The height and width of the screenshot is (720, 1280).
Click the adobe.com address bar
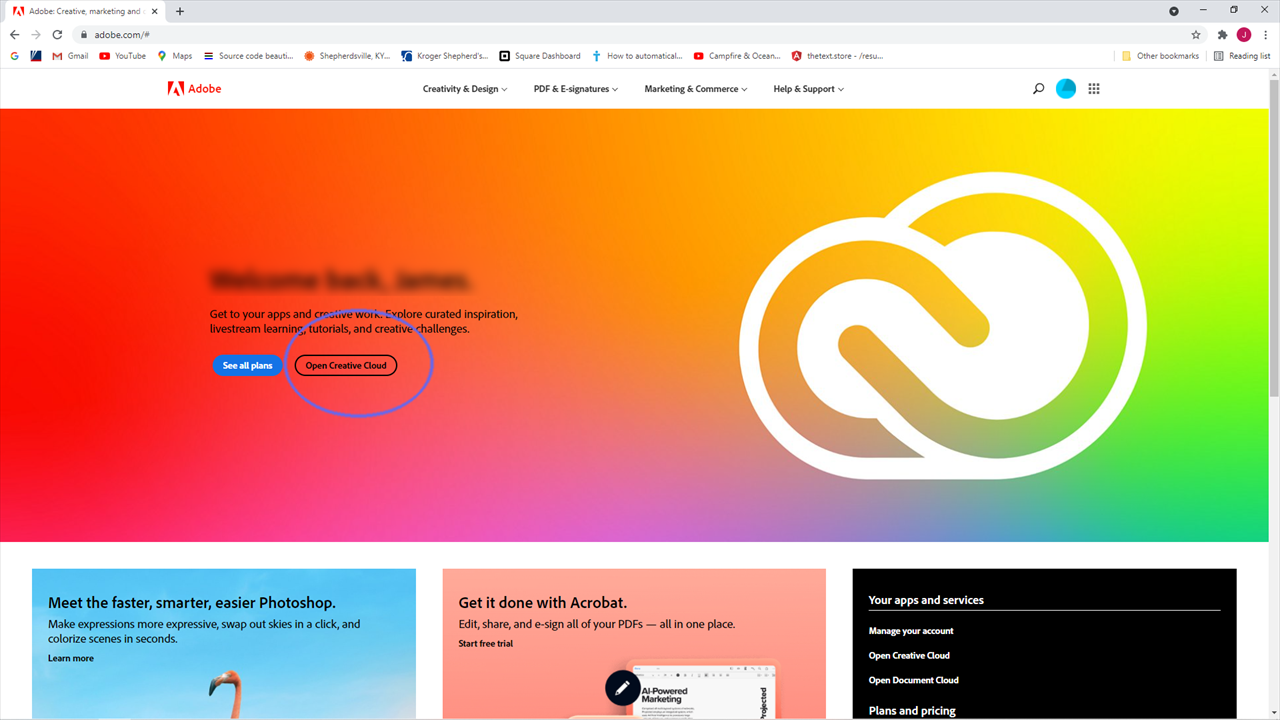640,34
